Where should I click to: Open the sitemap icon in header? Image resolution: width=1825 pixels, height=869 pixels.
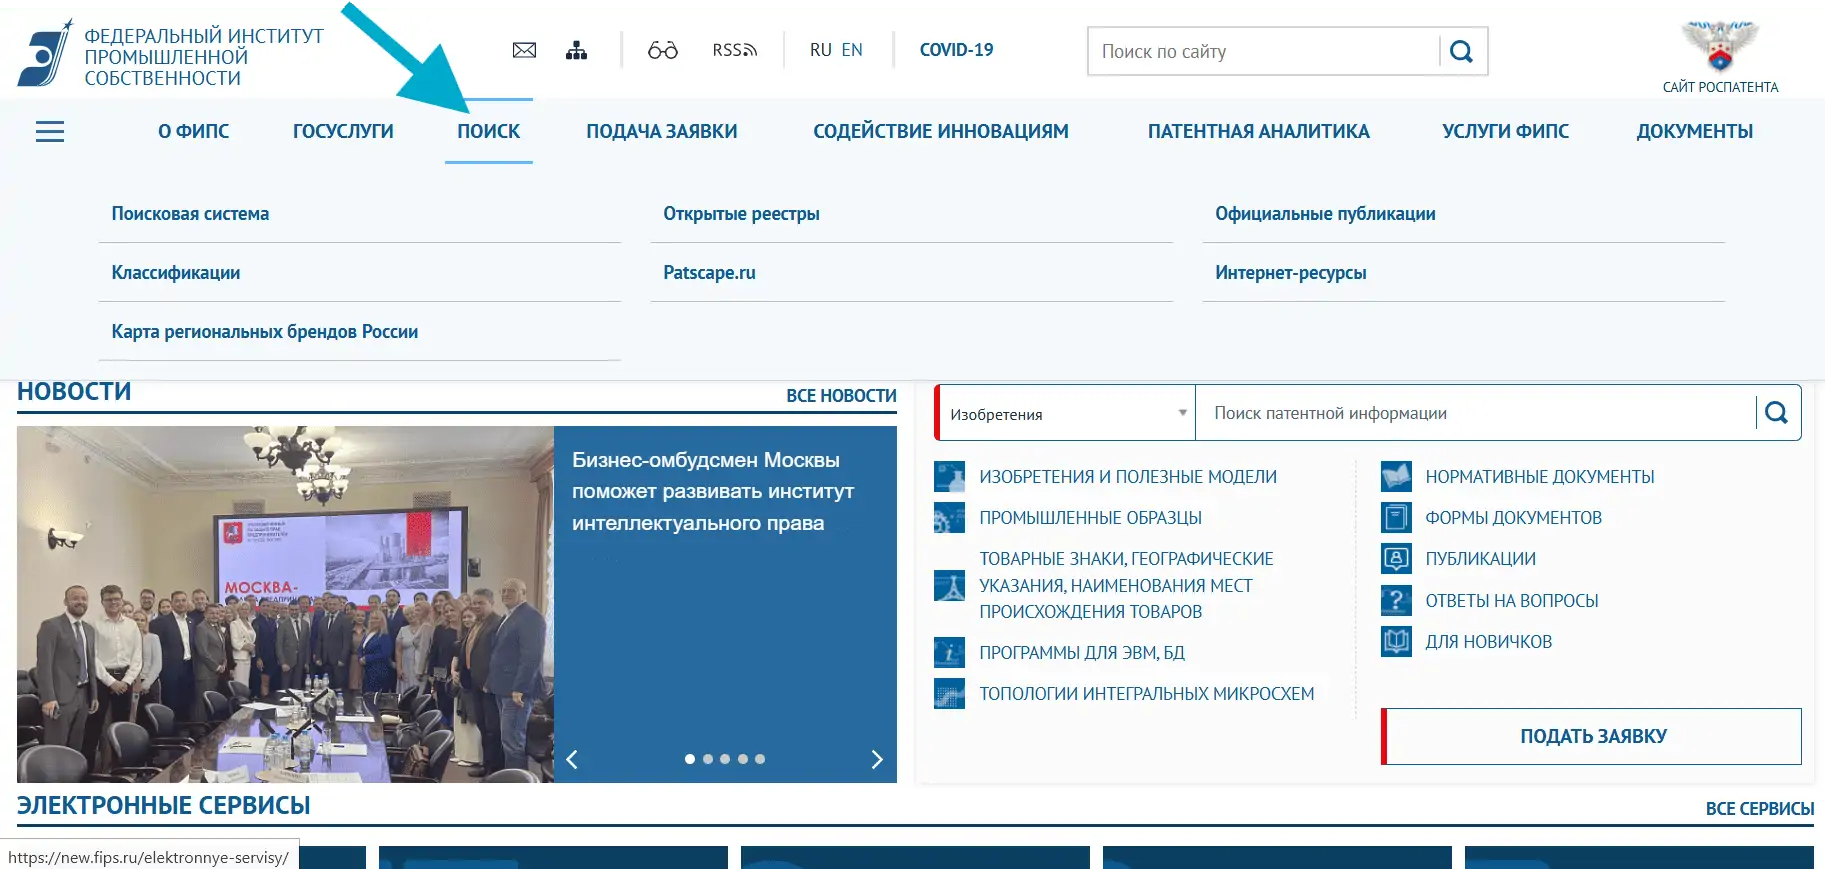click(576, 50)
